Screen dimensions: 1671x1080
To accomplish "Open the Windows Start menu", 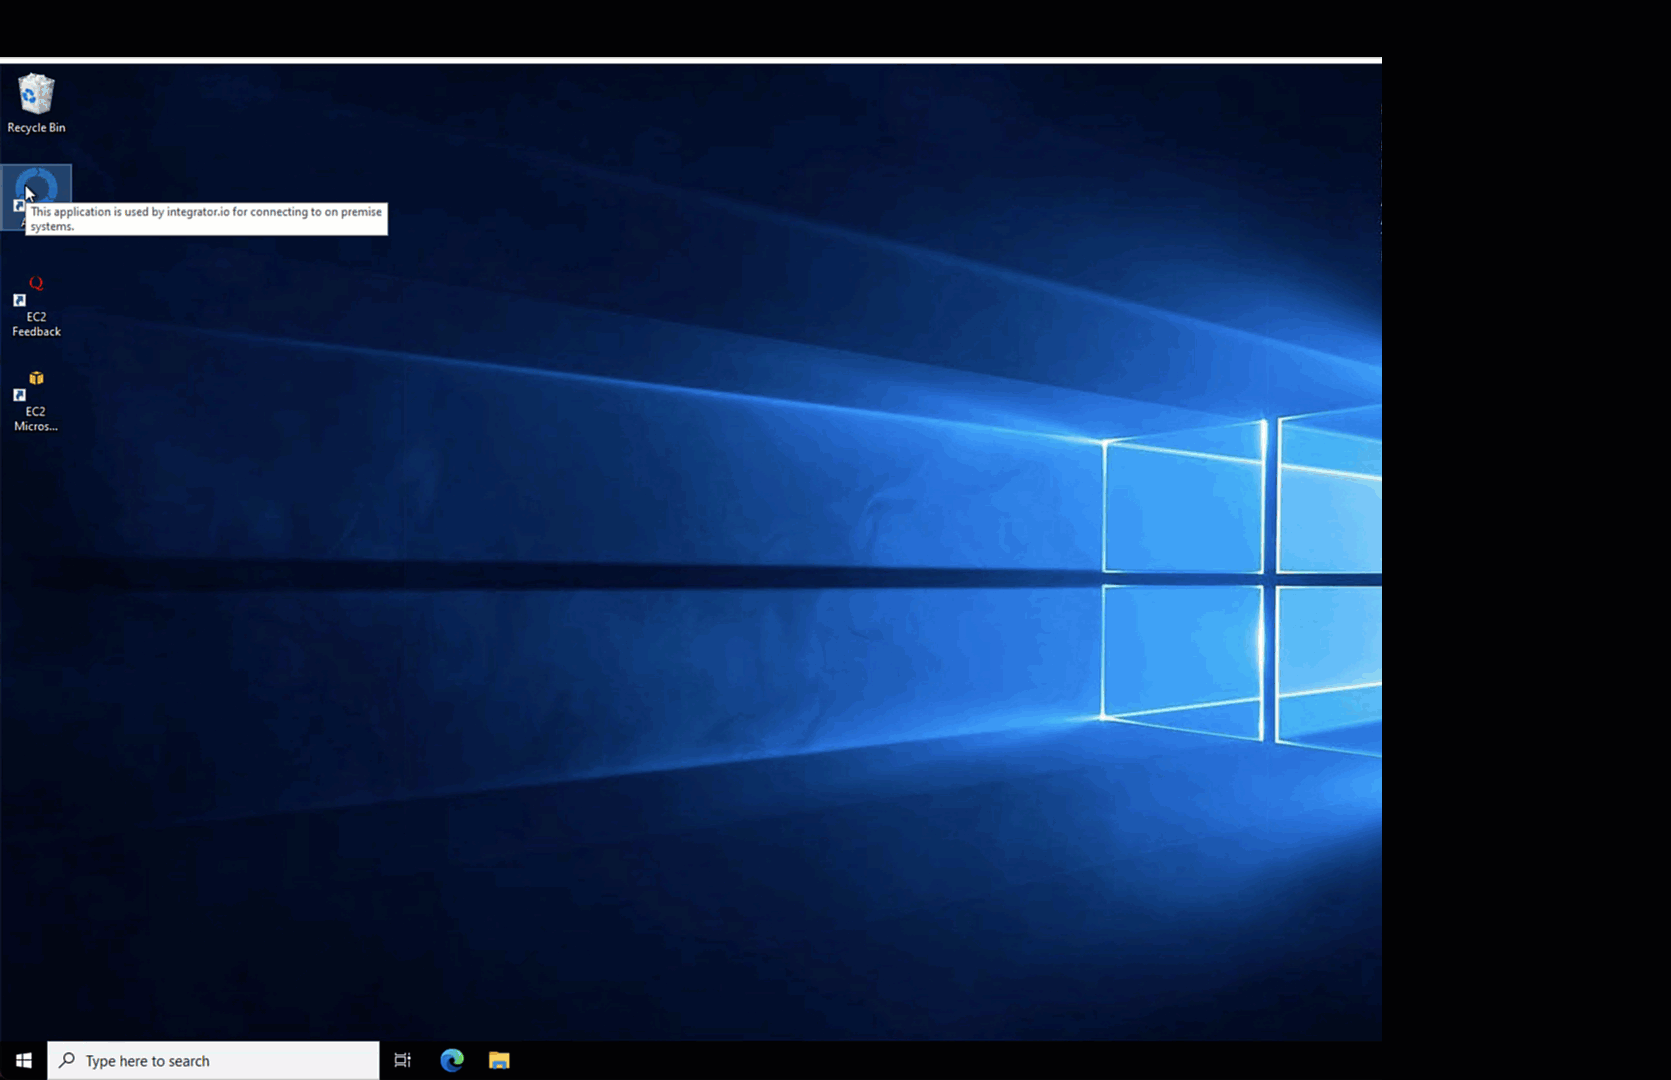I will click(x=23, y=1061).
